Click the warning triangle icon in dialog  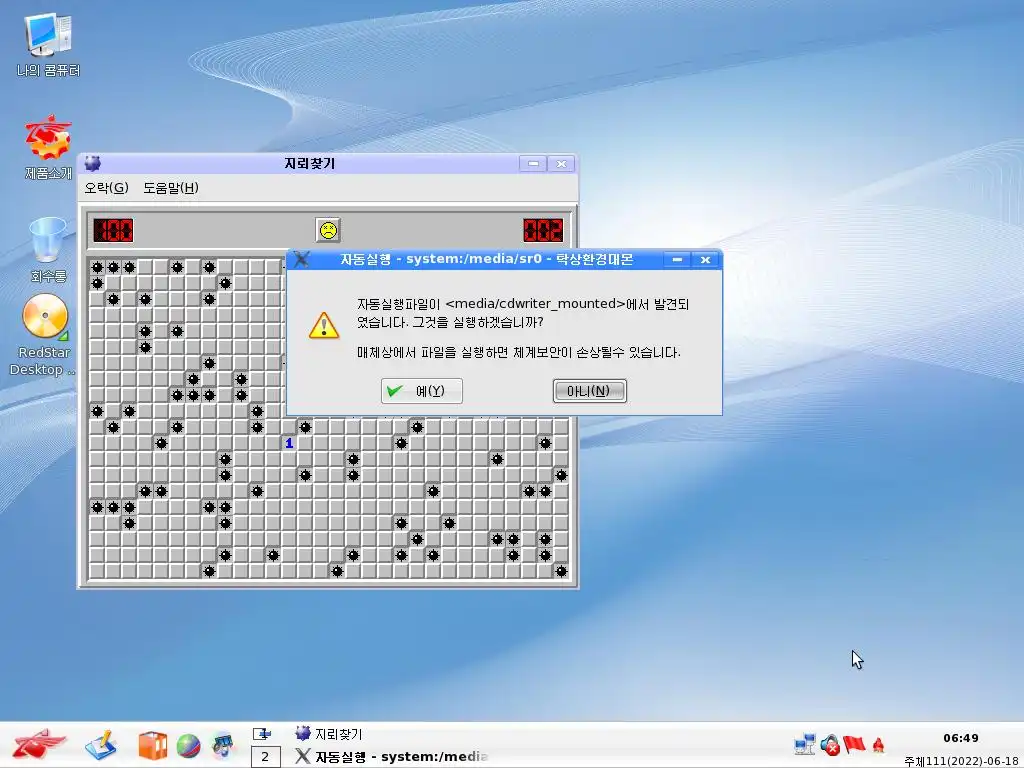[x=324, y=325]
